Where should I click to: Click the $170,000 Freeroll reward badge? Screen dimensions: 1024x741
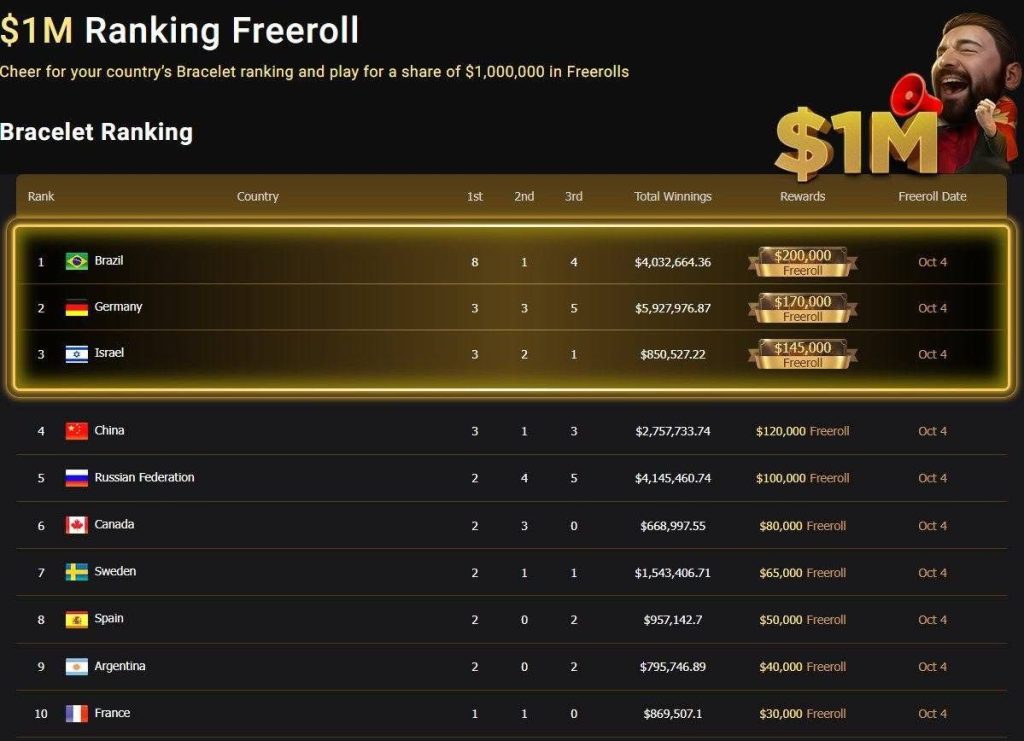click(802, 308)
